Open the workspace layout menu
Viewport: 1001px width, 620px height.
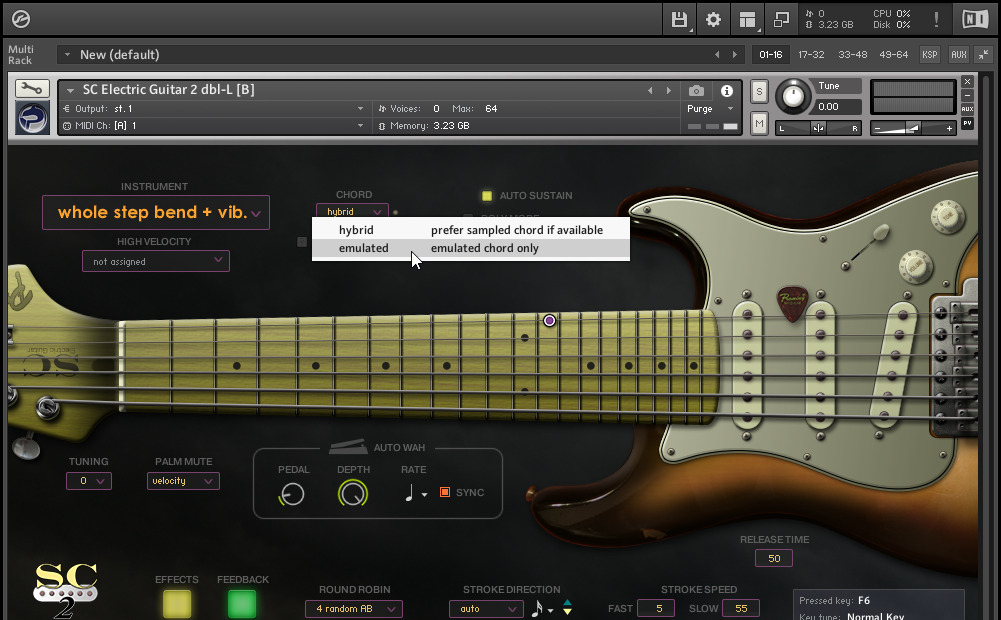pos(748,19)
